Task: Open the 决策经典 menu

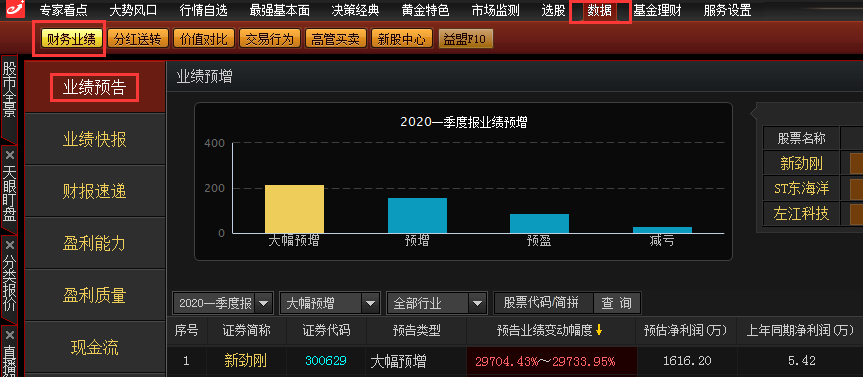Action: (356, 10)
